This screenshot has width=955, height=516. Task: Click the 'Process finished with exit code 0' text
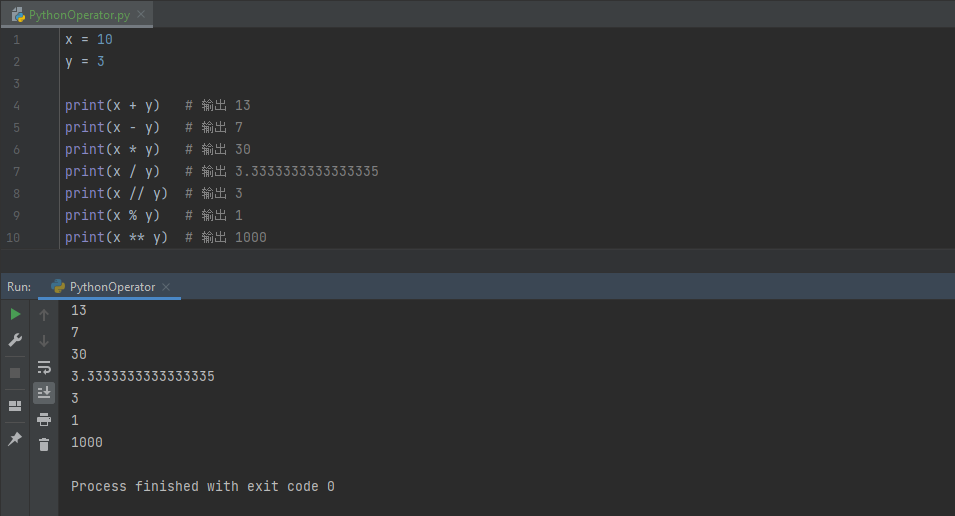tap(203, 486)
